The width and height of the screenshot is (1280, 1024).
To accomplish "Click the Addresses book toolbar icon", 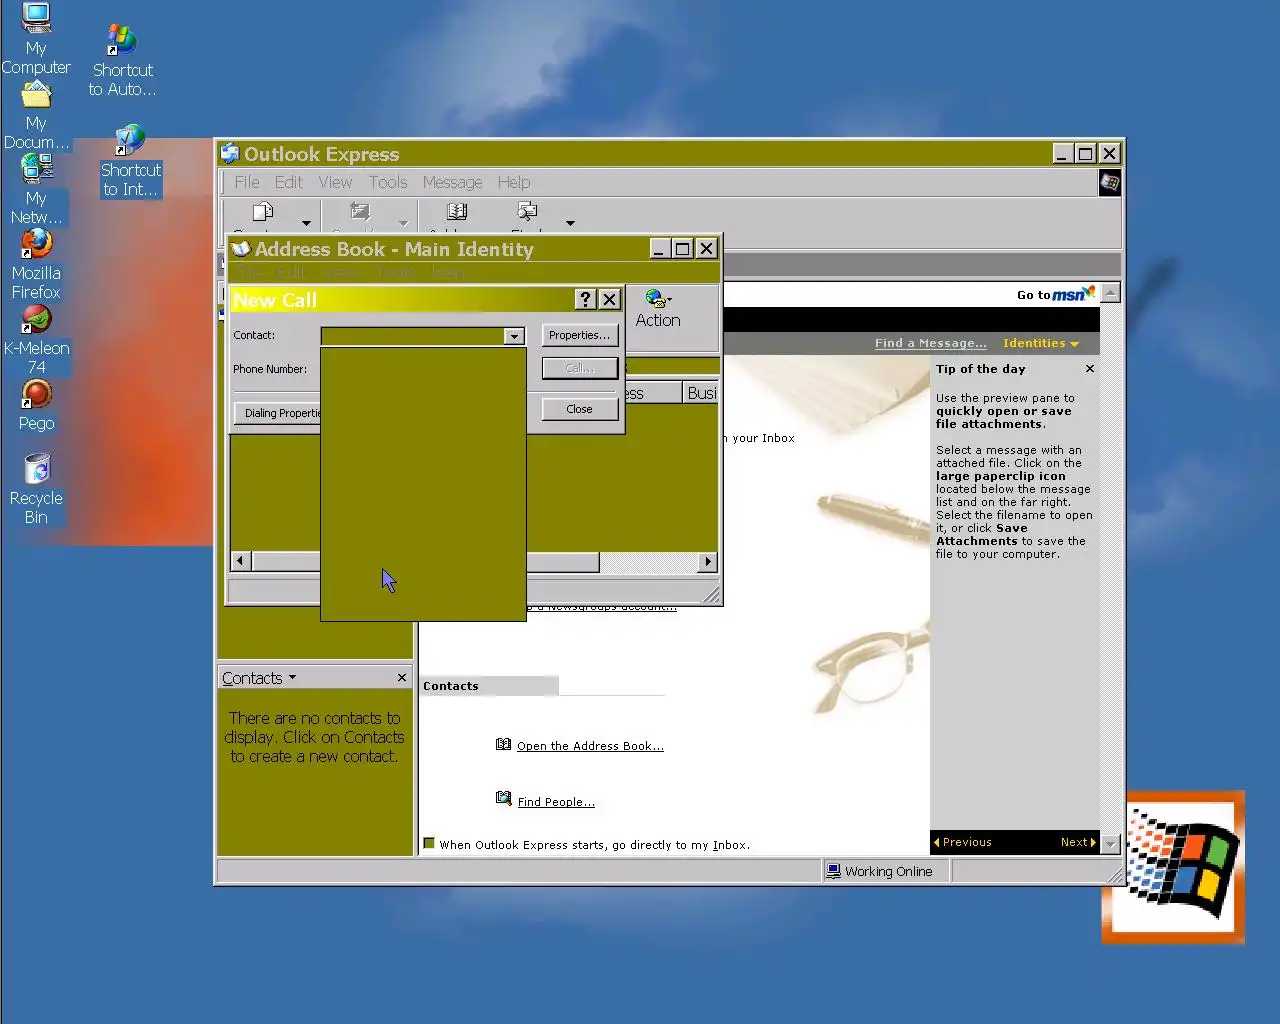I will pos(457,212).
